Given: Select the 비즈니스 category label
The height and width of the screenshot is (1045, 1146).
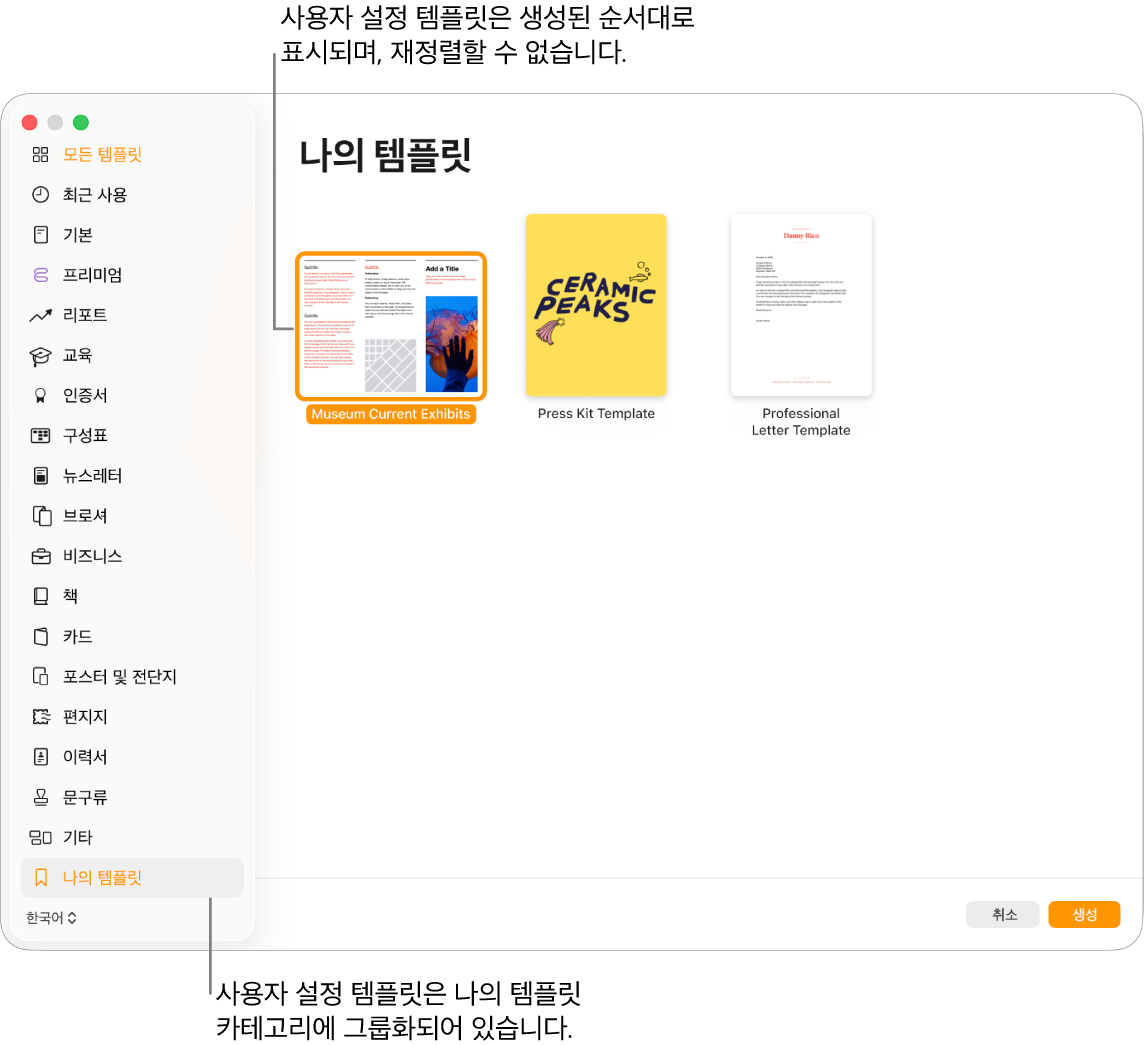Looking at the screenshot, I should [92, 556].
